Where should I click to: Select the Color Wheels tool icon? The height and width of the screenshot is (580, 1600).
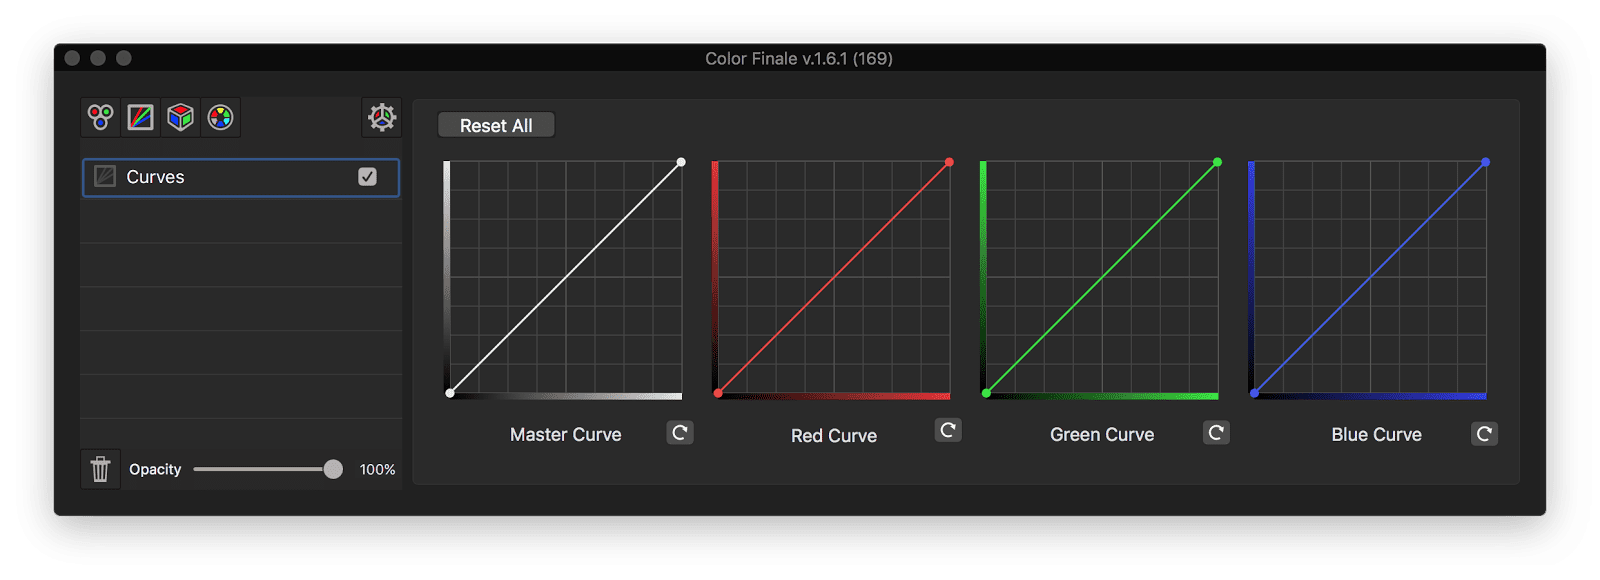point(99,117)
